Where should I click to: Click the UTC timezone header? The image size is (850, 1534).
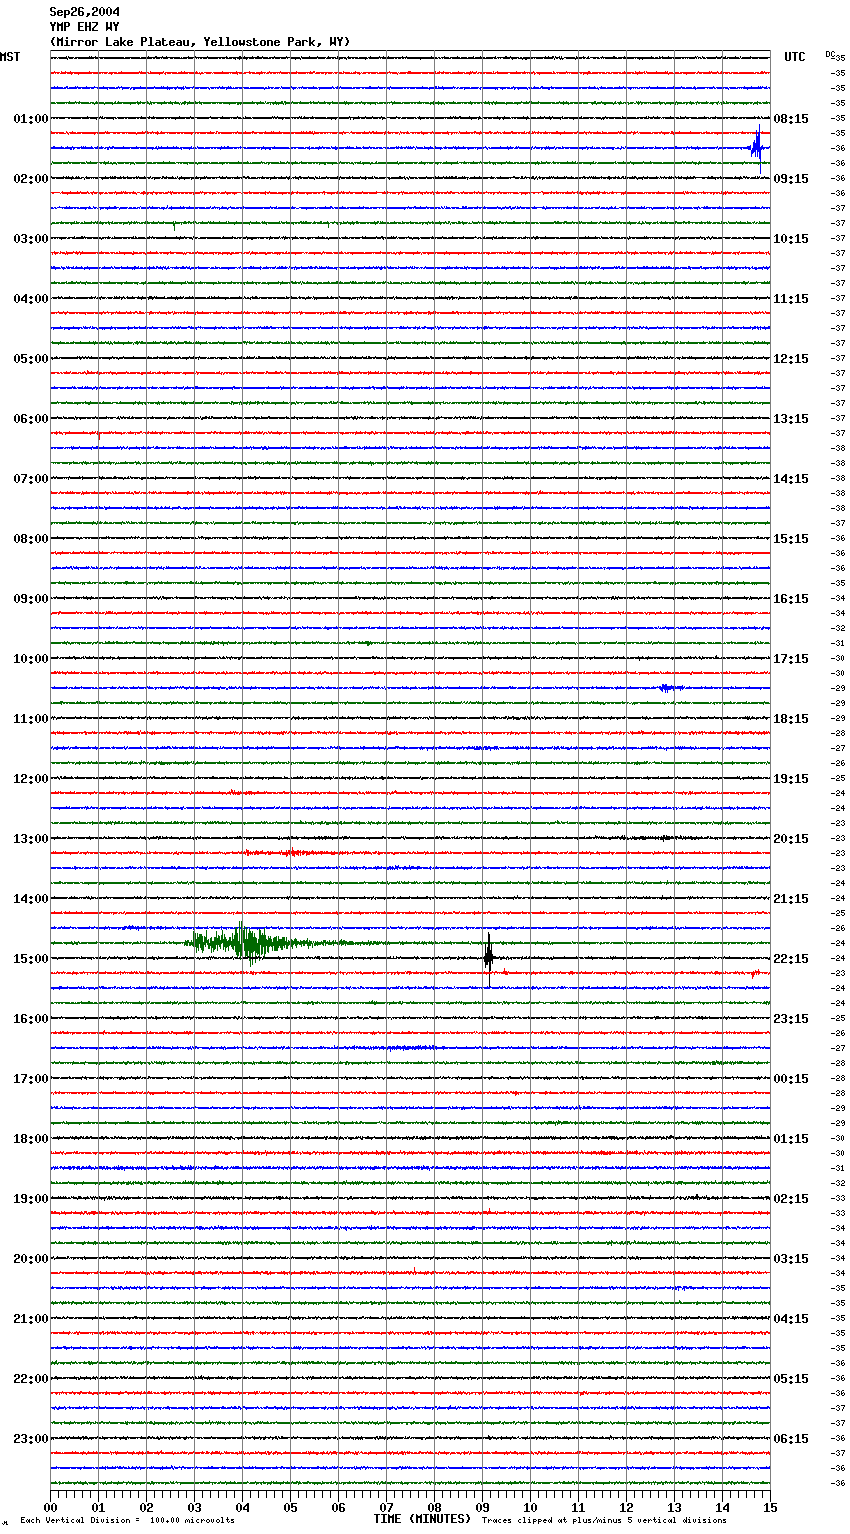point(795,57)
